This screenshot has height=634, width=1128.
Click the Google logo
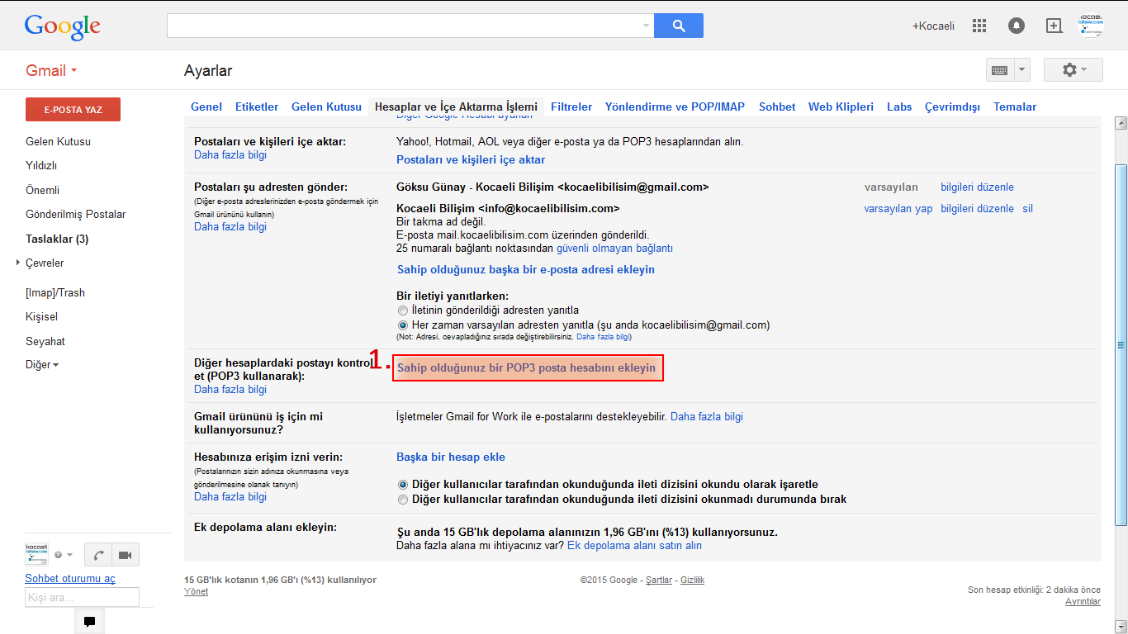pos(63,27)
